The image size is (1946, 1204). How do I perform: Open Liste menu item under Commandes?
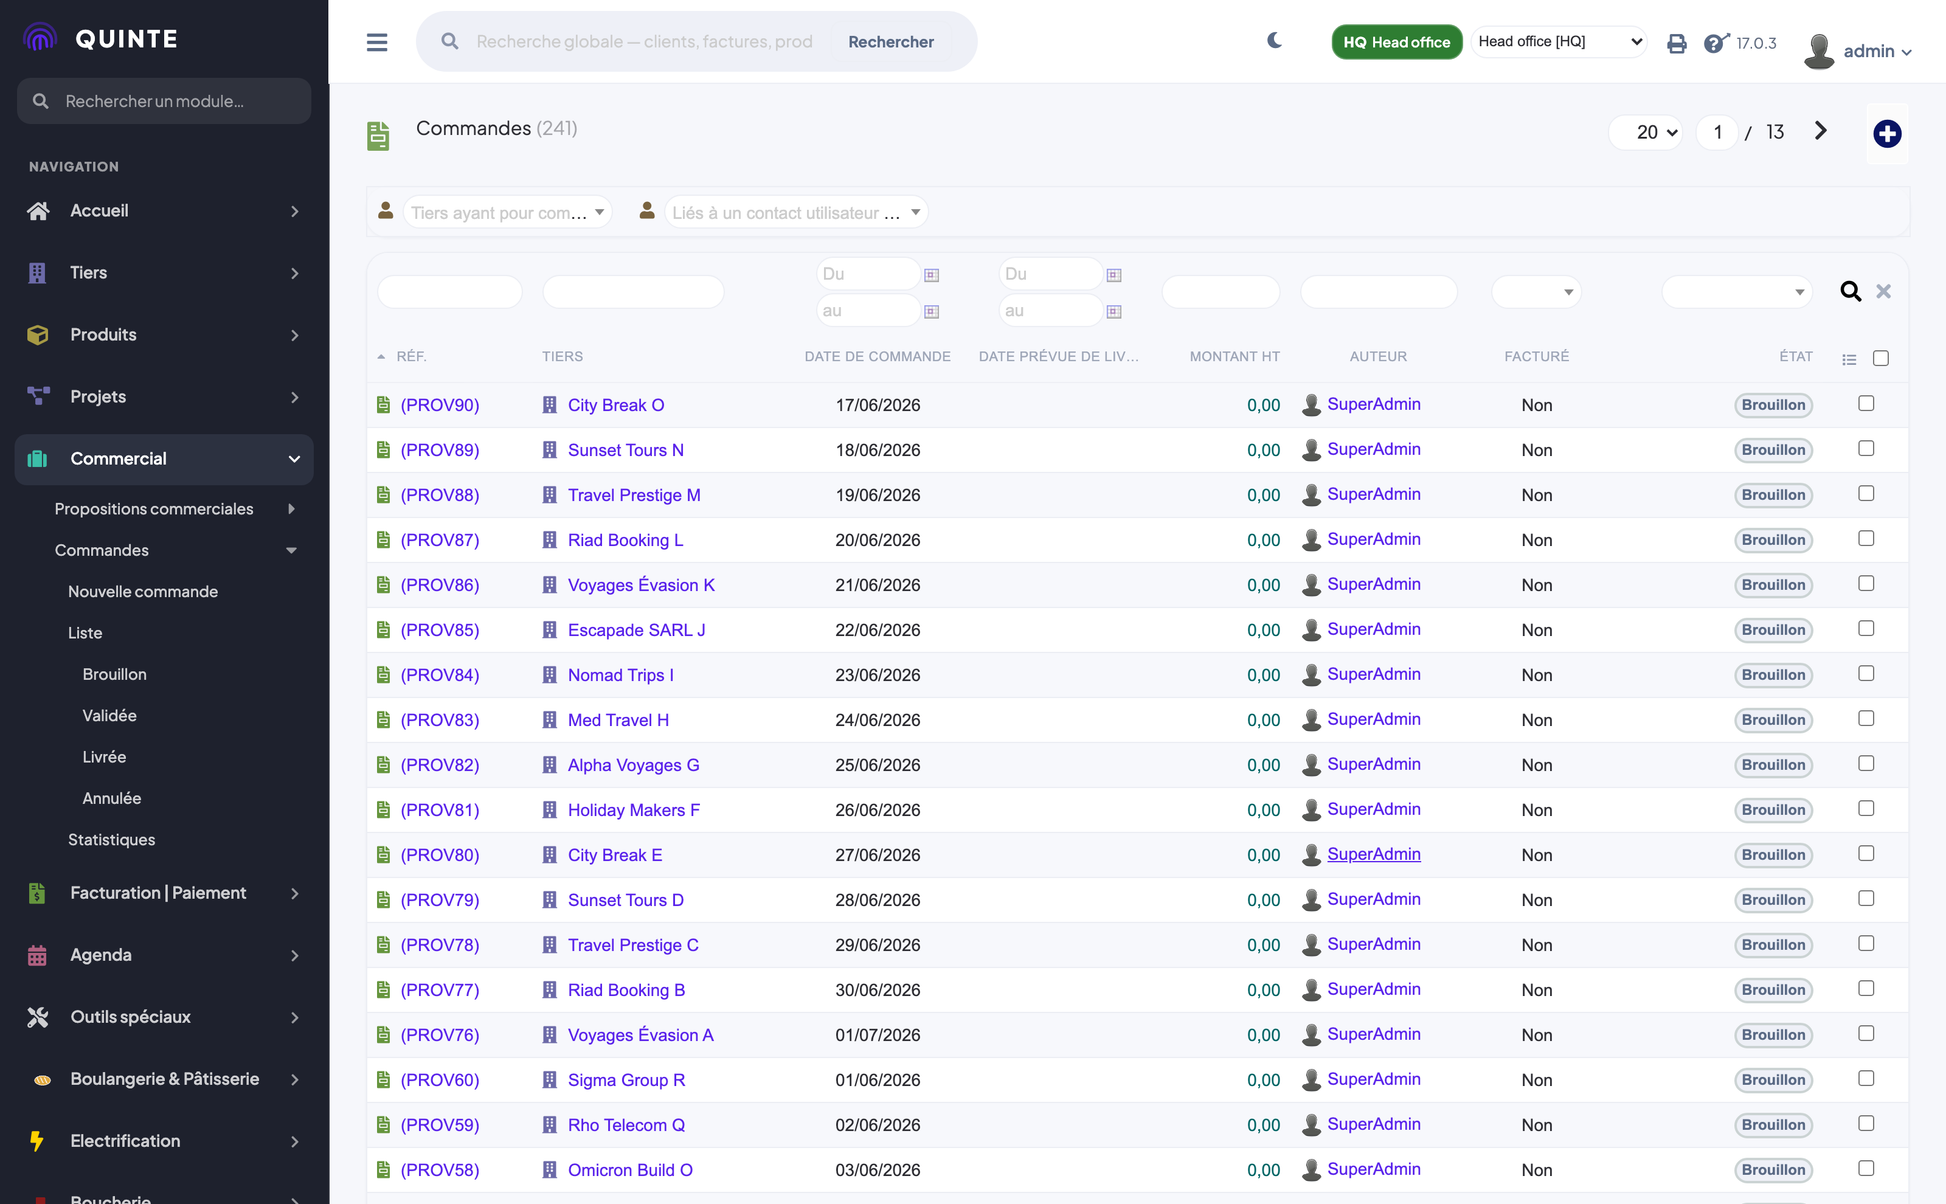85,633
